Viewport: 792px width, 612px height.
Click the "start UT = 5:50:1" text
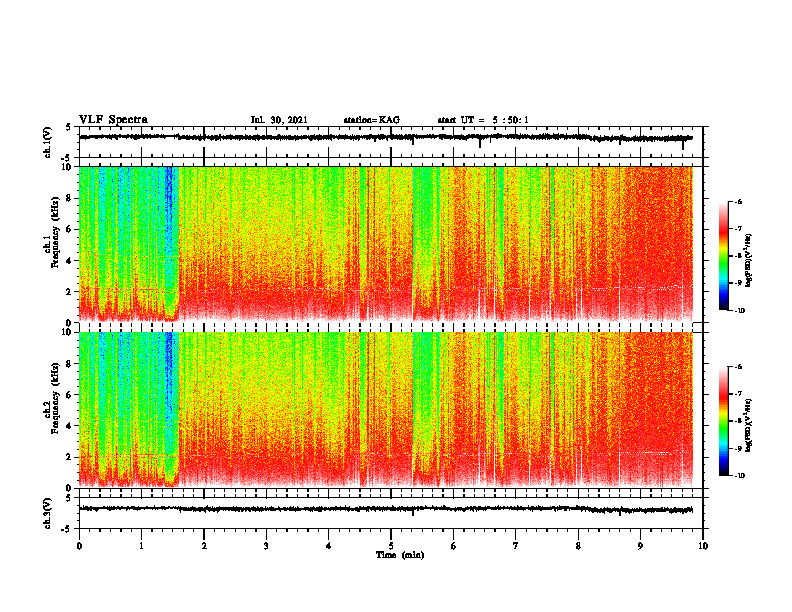tap(483, 120)
